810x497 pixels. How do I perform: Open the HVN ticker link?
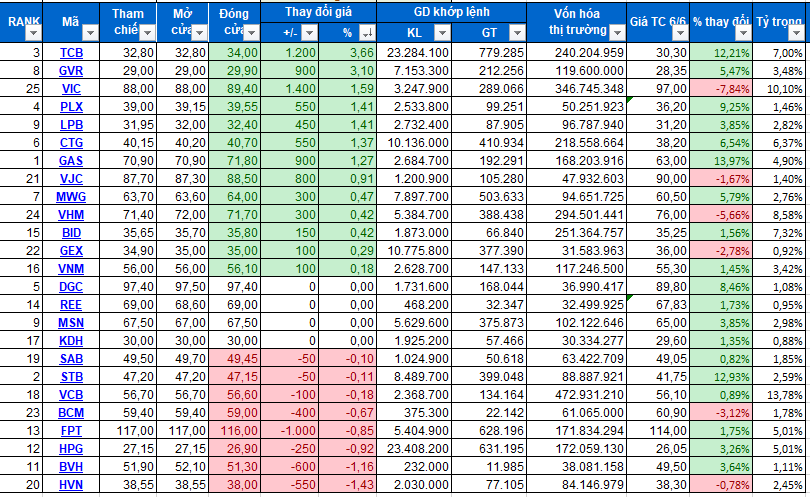coord(71,485)
